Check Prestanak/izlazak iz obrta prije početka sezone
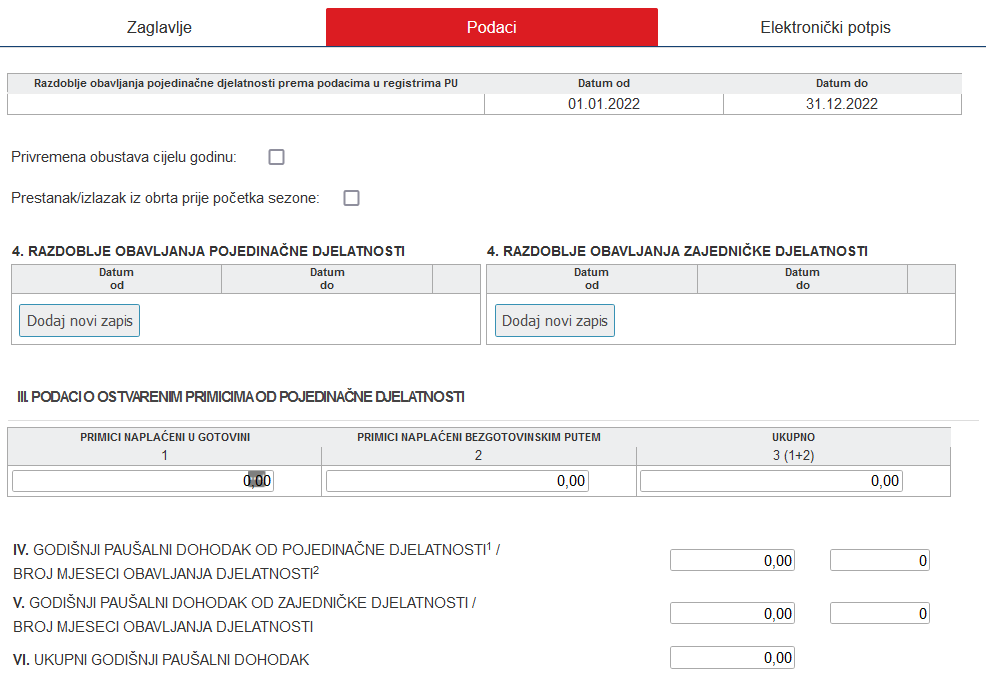Image resolution: width=986 pixels, height=695 pixels. [350, 198]
